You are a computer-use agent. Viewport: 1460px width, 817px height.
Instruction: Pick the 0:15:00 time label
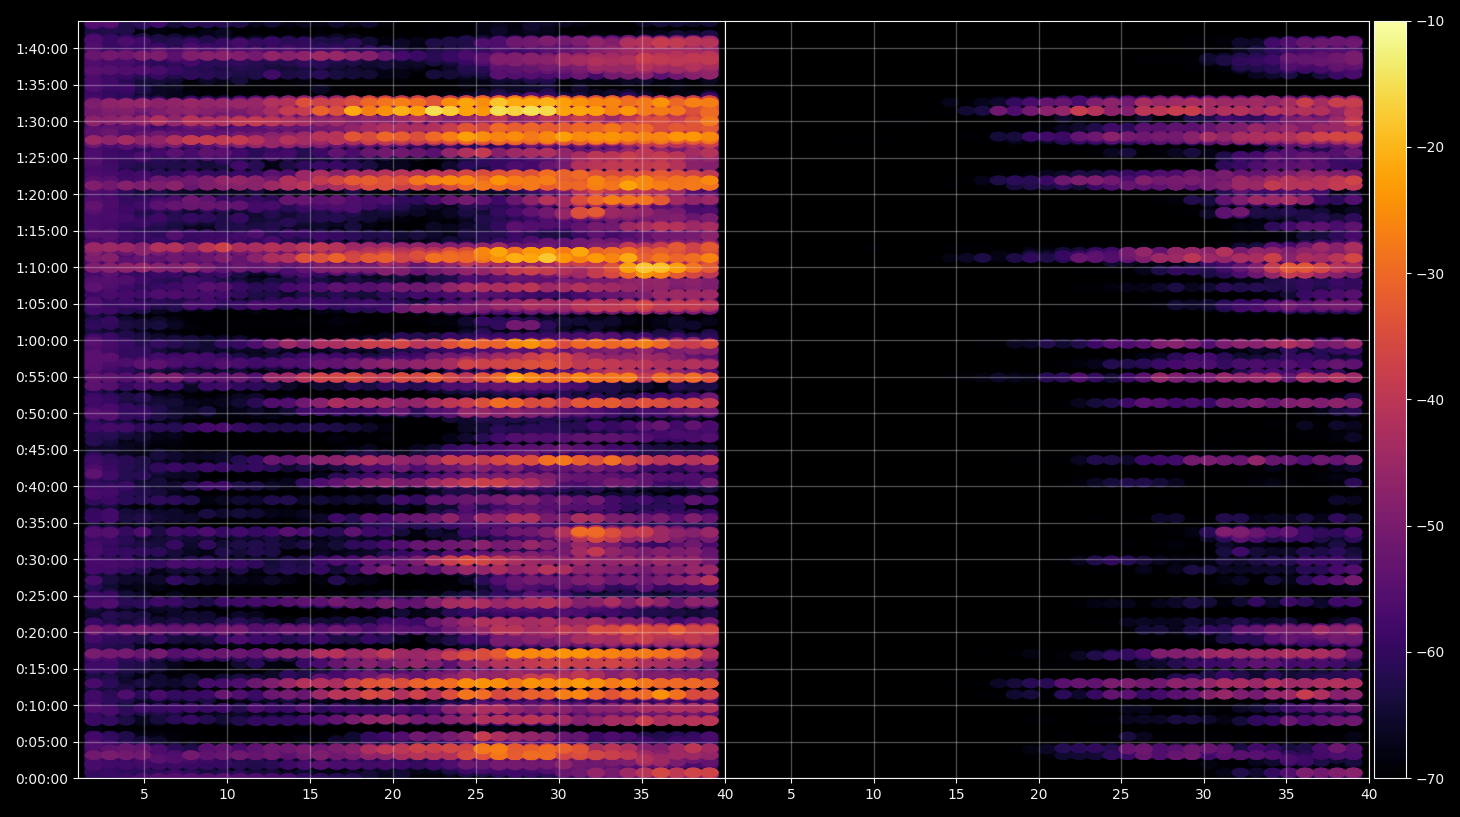point(42,669)
